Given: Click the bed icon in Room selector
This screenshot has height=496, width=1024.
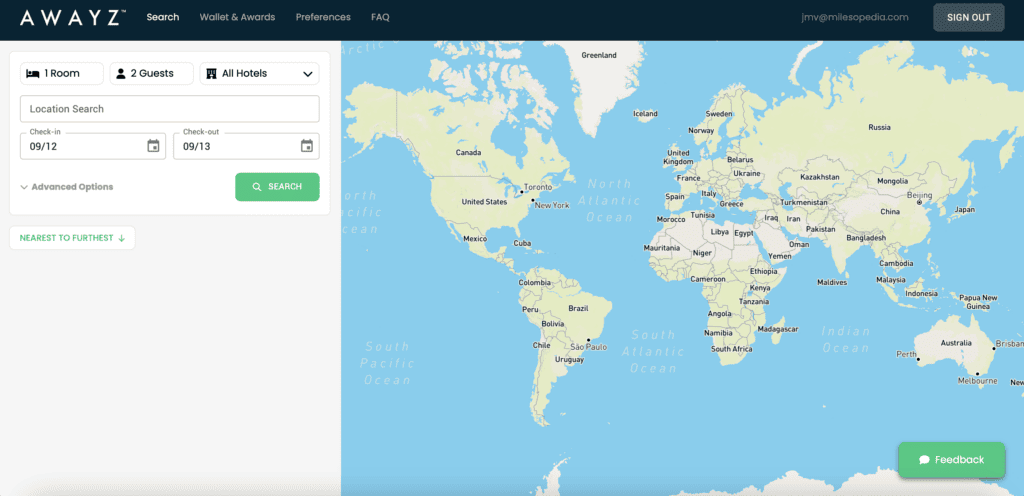Looking at the screenshot, I should 33,73.
